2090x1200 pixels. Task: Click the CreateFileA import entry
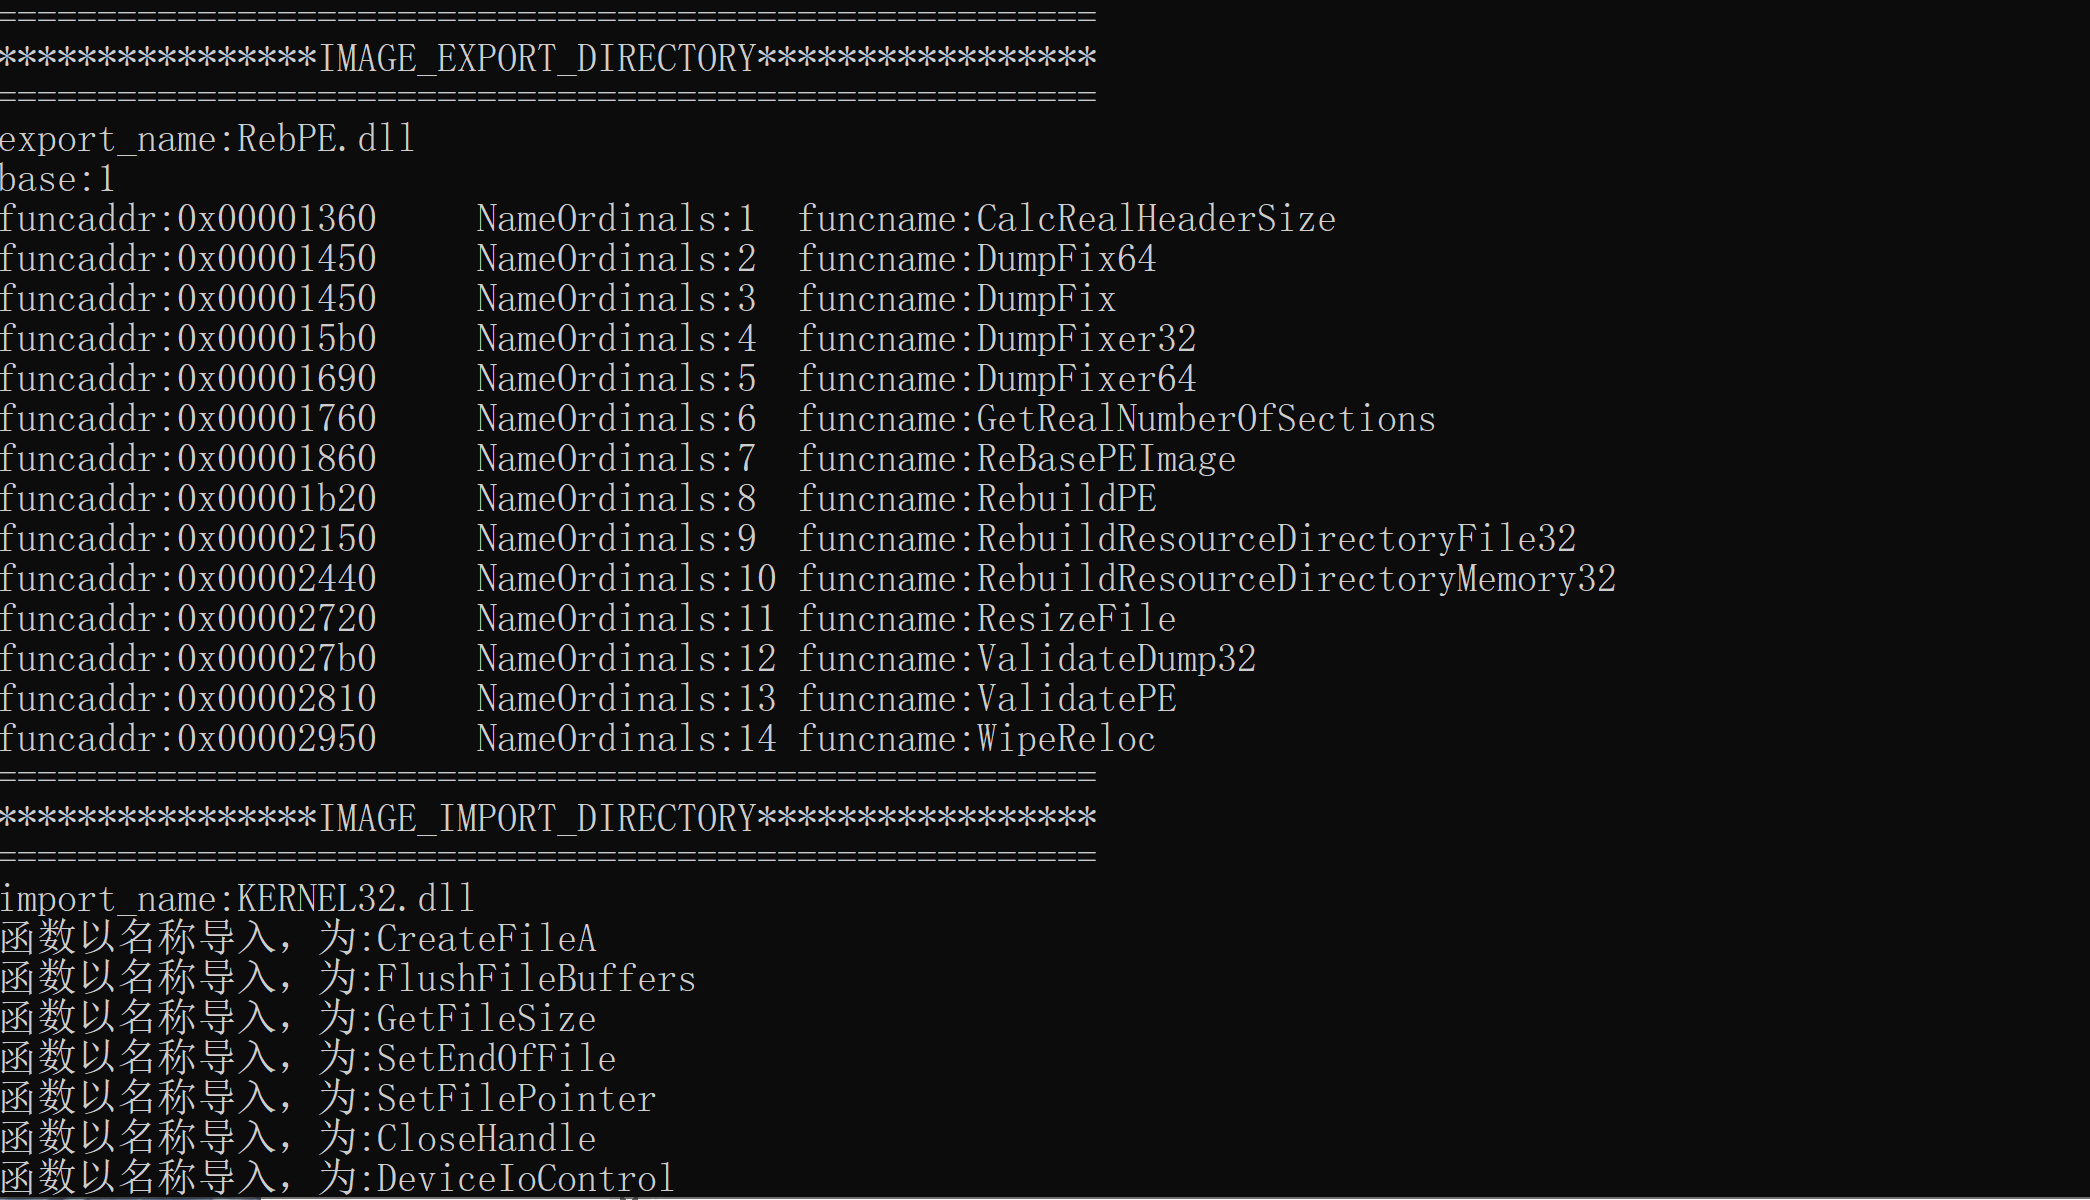[298, 939]
